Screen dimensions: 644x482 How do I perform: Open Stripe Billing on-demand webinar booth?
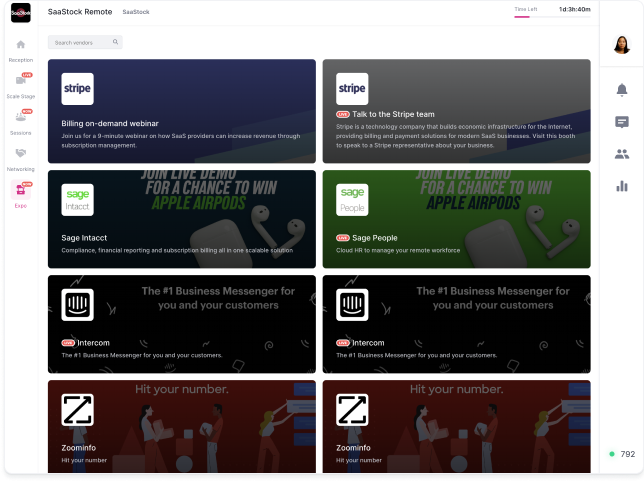[x=181, y=111]
